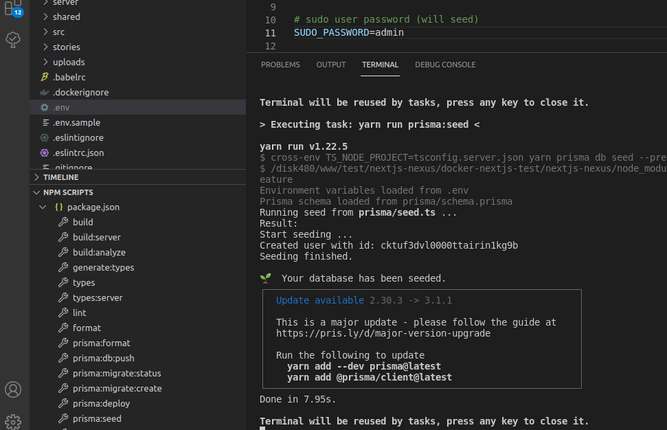
Task: Click the 'Update available' text in terminal
Action: tap(320, 300)
